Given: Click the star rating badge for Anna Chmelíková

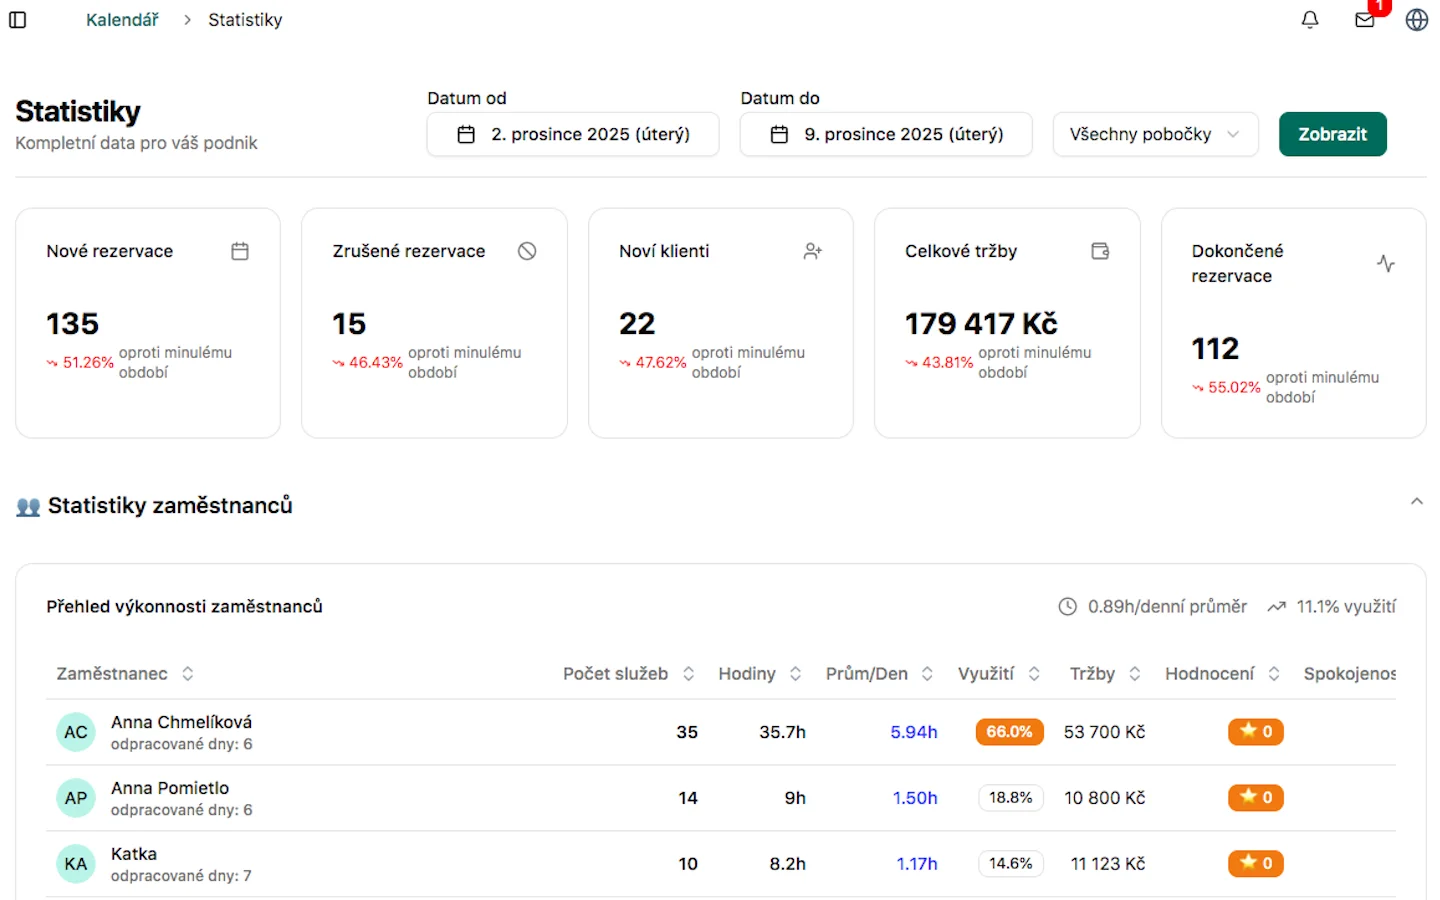Looking at the screenshot, I should coord(1256,732).
